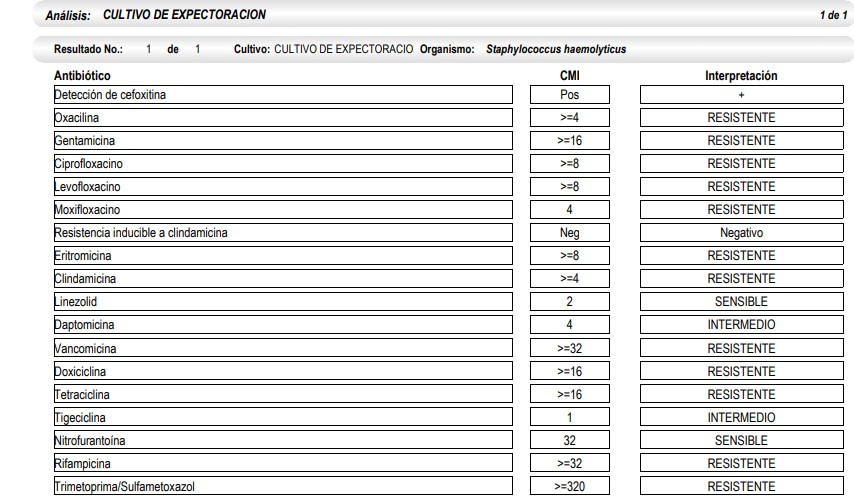The width and height of the screenshot is (854, 503).
Task: Select the 'Levofloxacino' antibiotic cell
Action: pyautogui.click(x=283, y=187)
